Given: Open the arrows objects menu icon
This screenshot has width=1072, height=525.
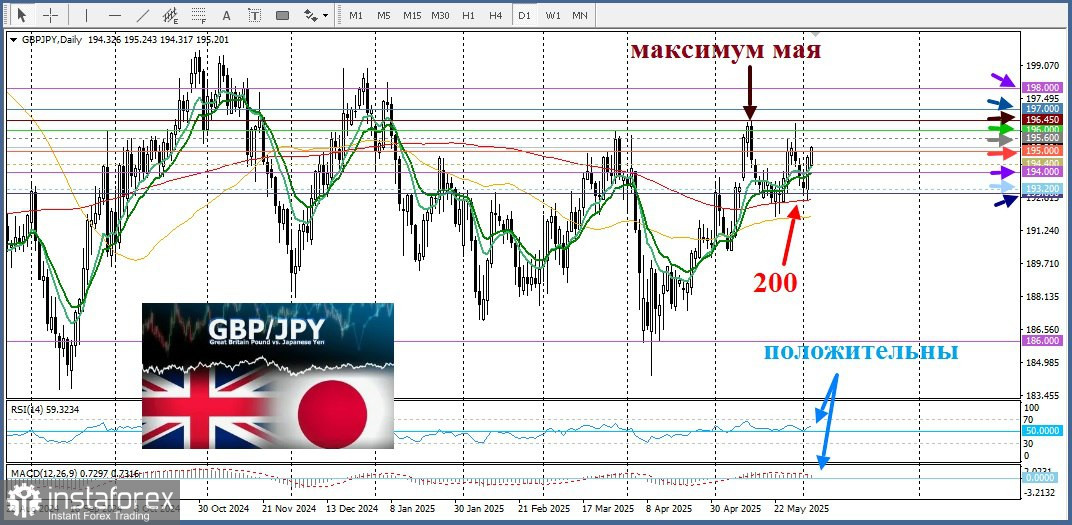Looking at the screenshot, I should pos(311,14).
